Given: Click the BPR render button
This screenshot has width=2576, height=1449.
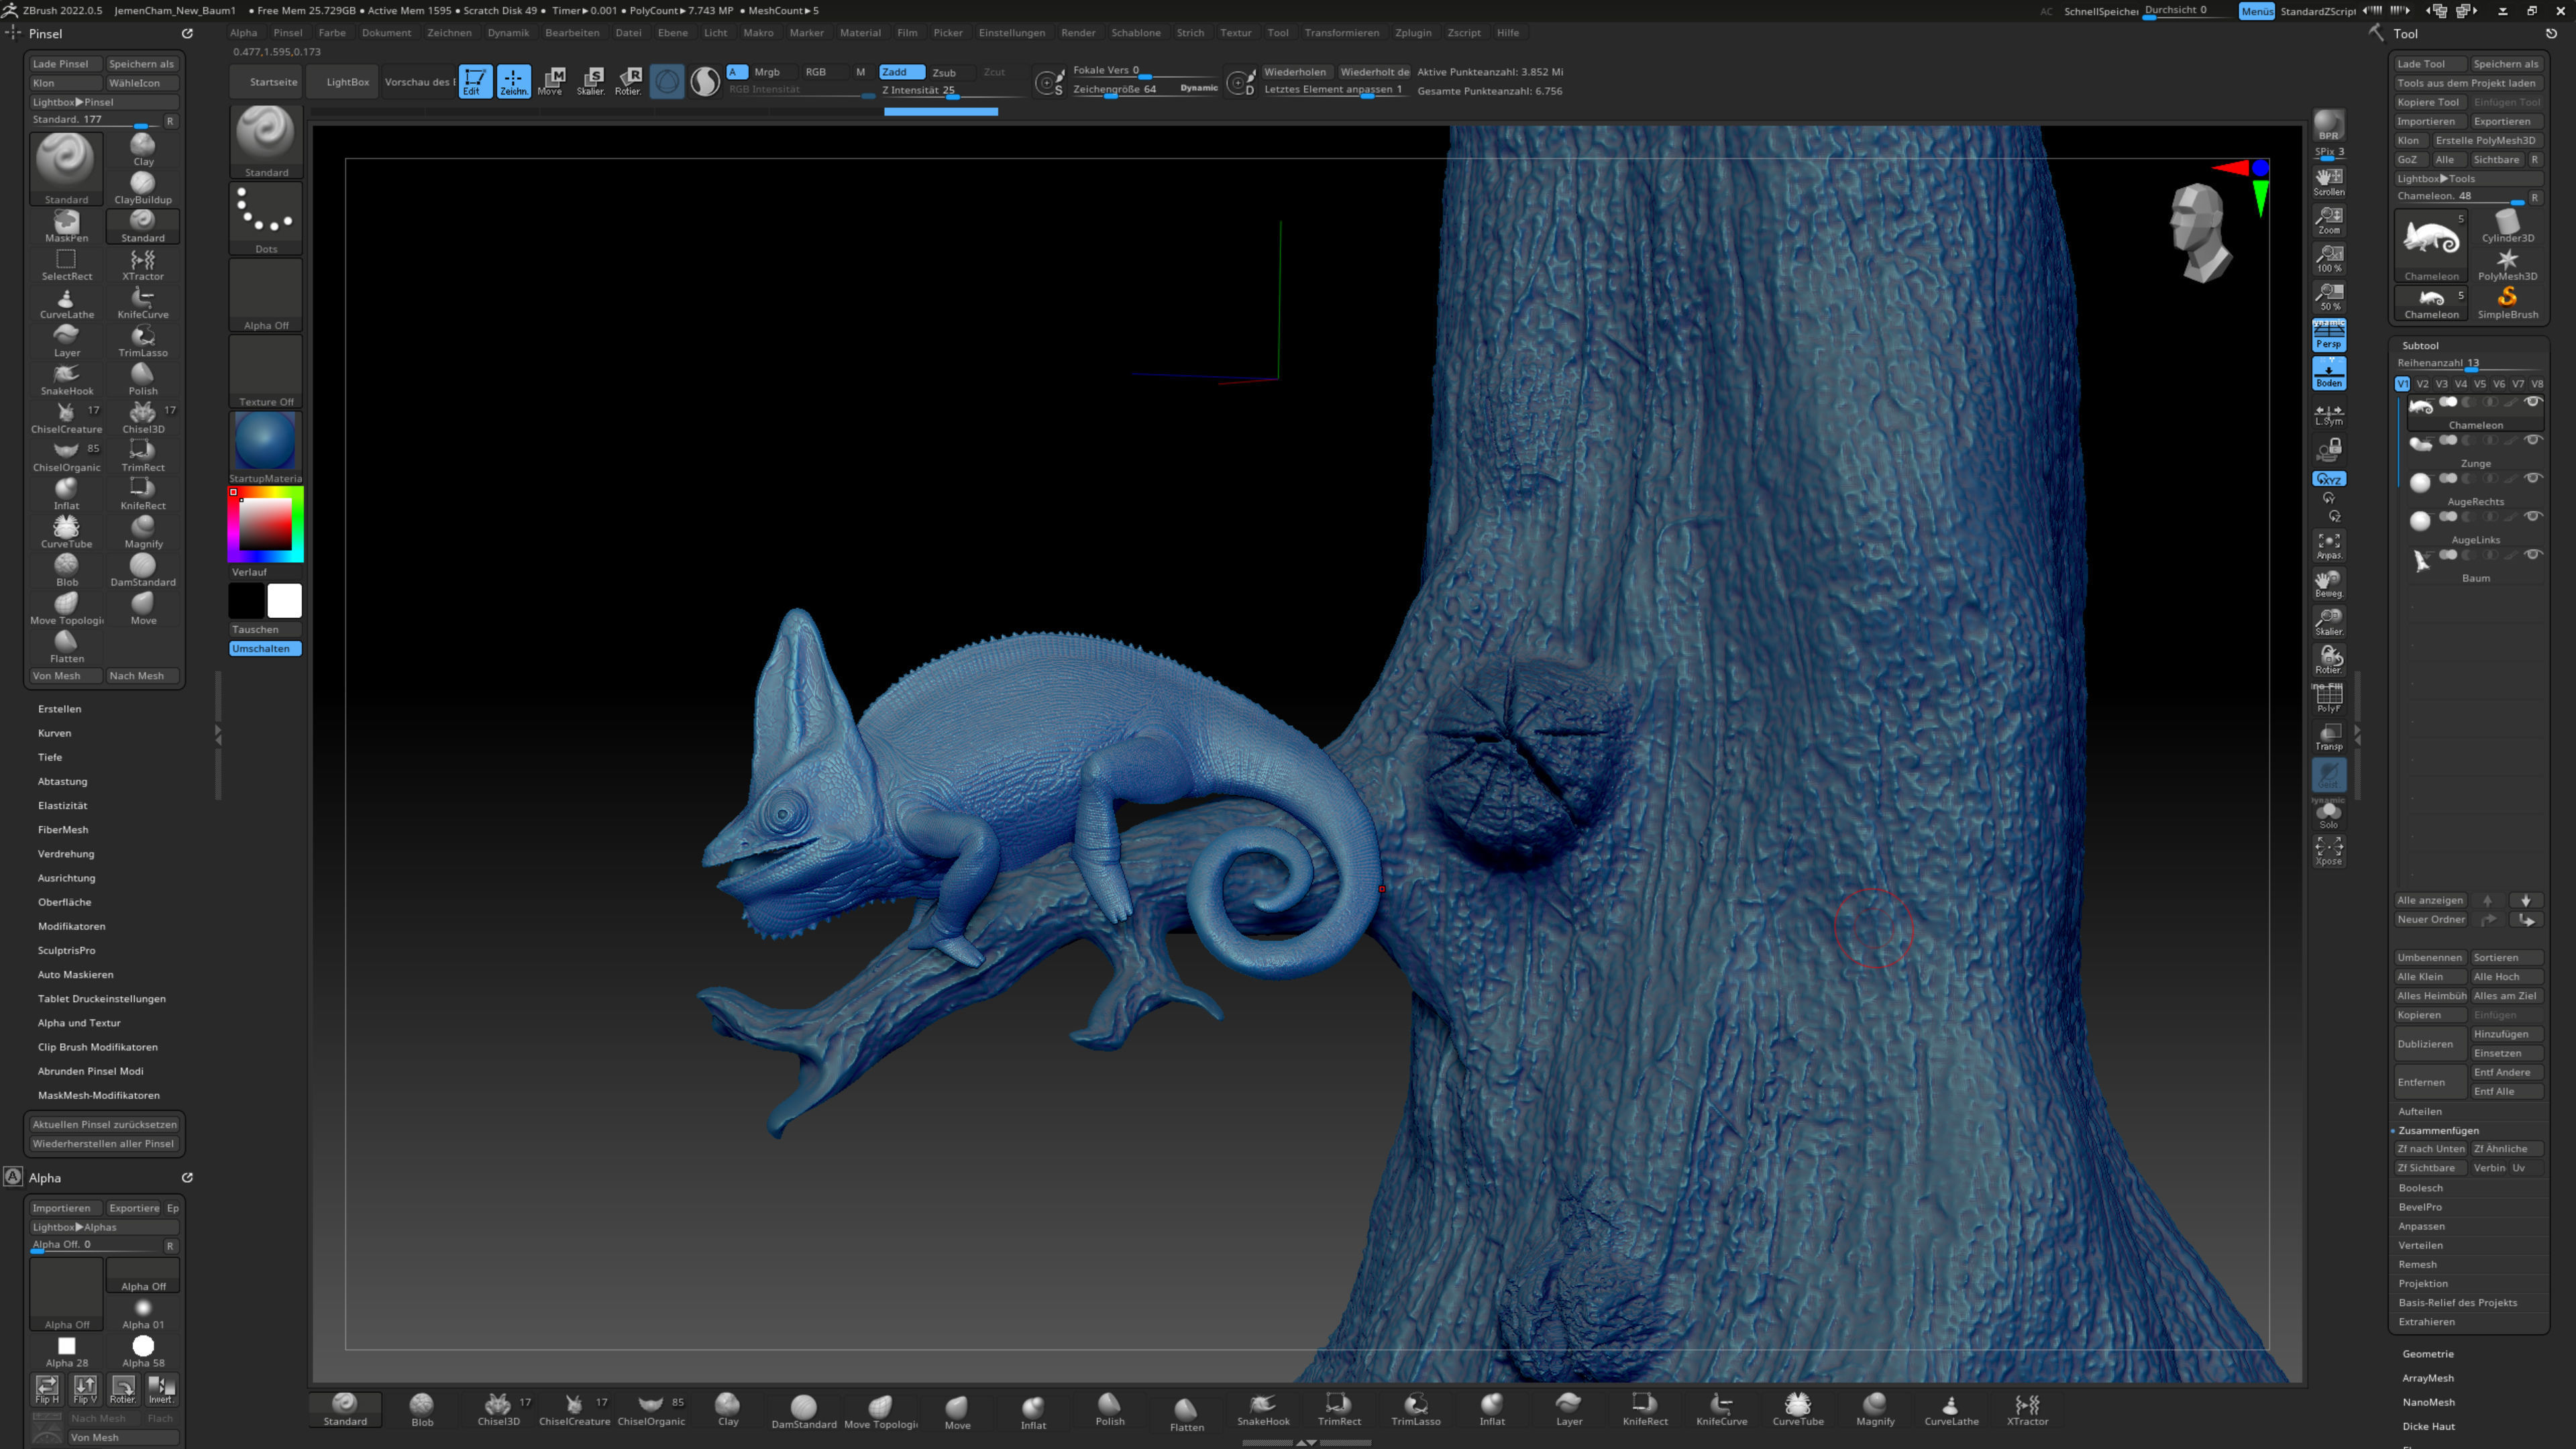Looking at the screenshot, I should click(x=2328, y=126).
